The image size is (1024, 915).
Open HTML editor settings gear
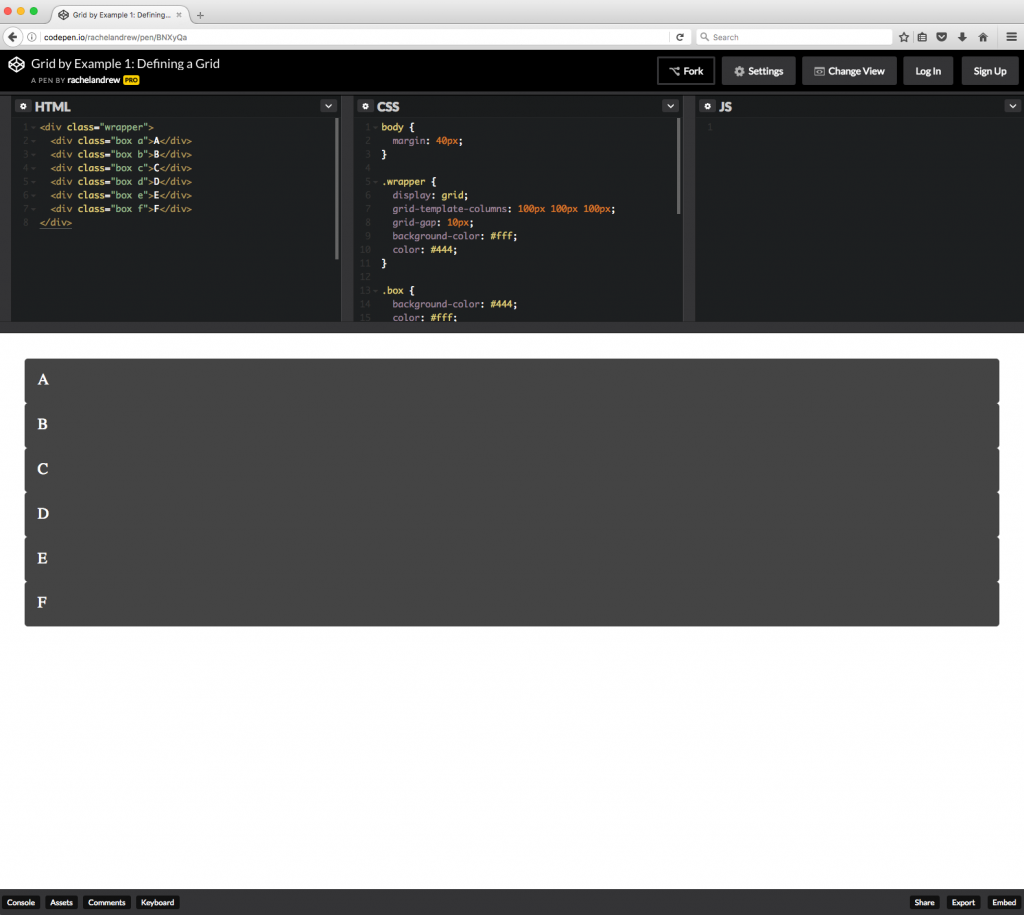[23, 106]
